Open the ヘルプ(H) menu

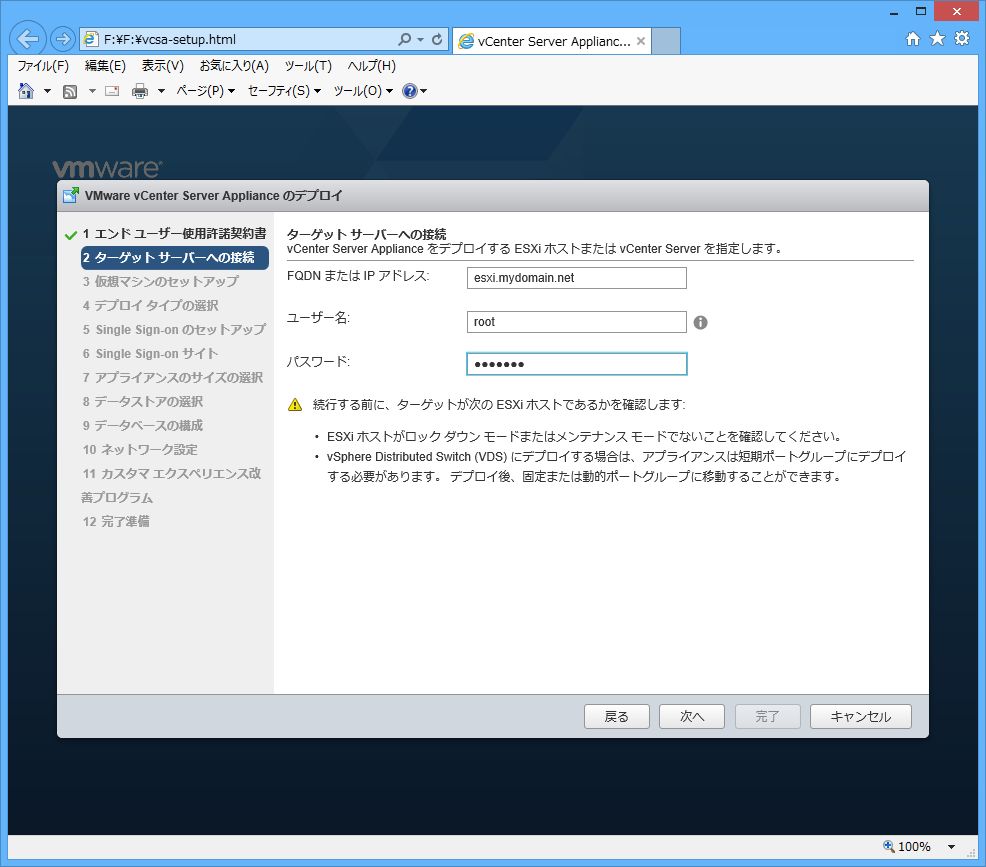pos(372,66)
